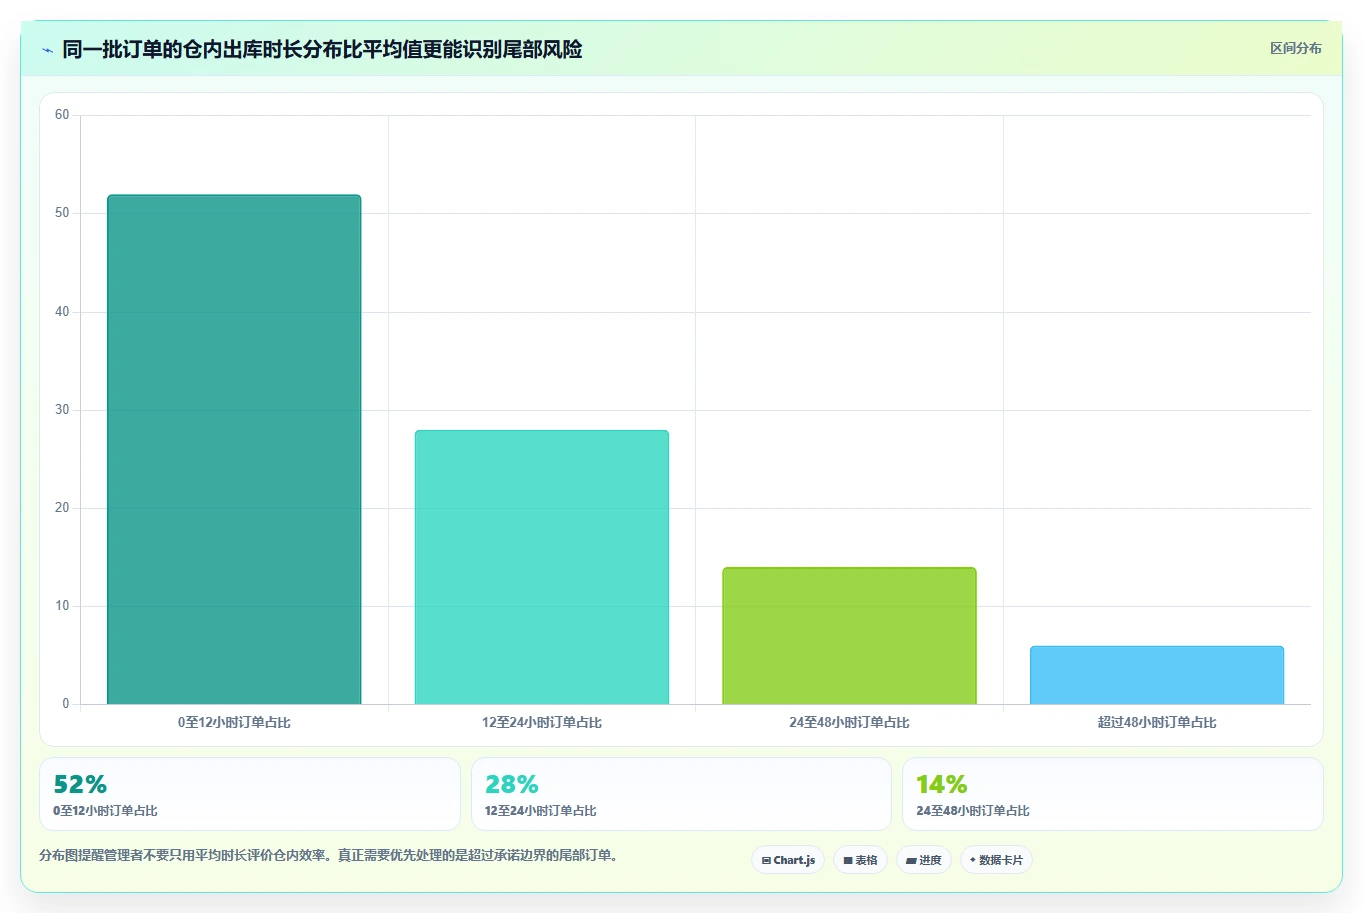The image size is (1363, 913).
Task: Select the 表格 tag chip
Action: pyautogui.click(x=860, y=860)
